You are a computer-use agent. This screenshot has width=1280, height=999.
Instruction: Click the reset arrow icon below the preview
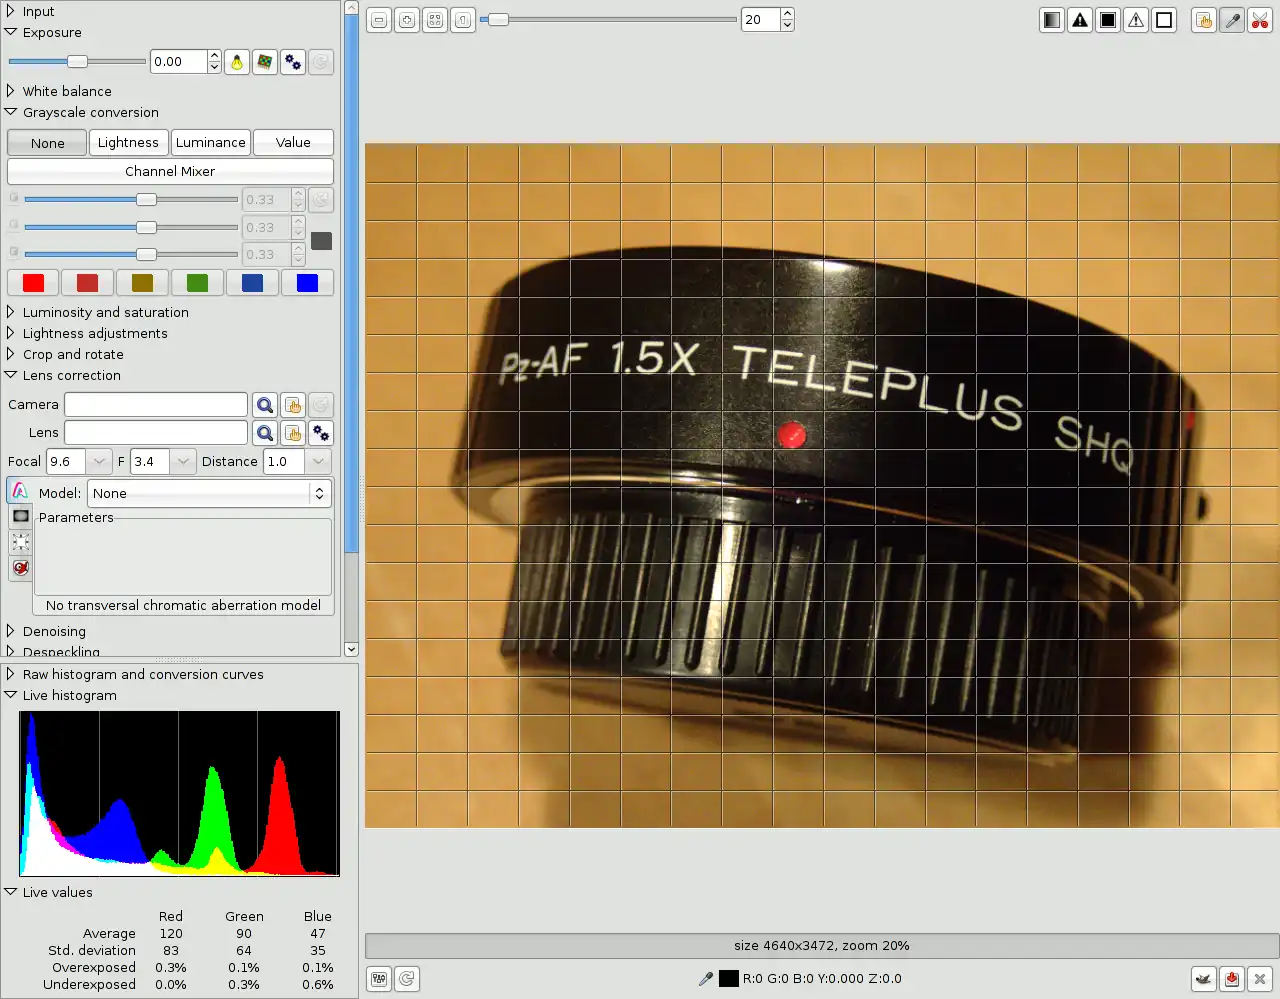(407, 979)
